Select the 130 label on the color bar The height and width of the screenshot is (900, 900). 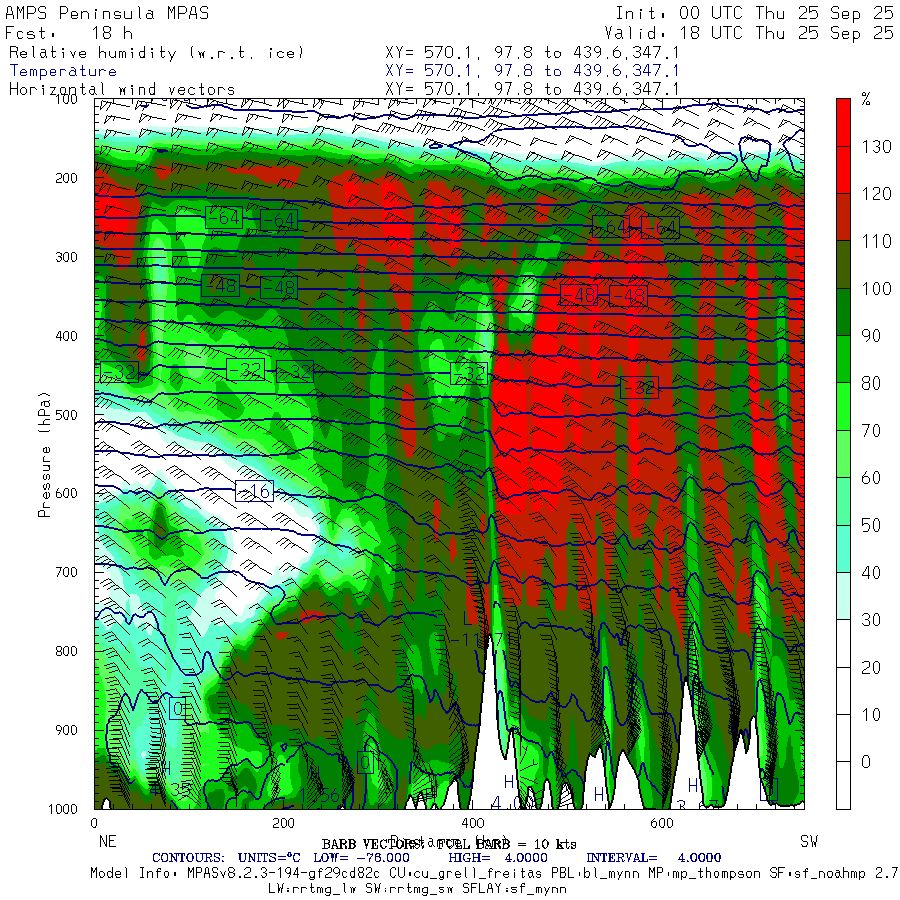point(876,147)
